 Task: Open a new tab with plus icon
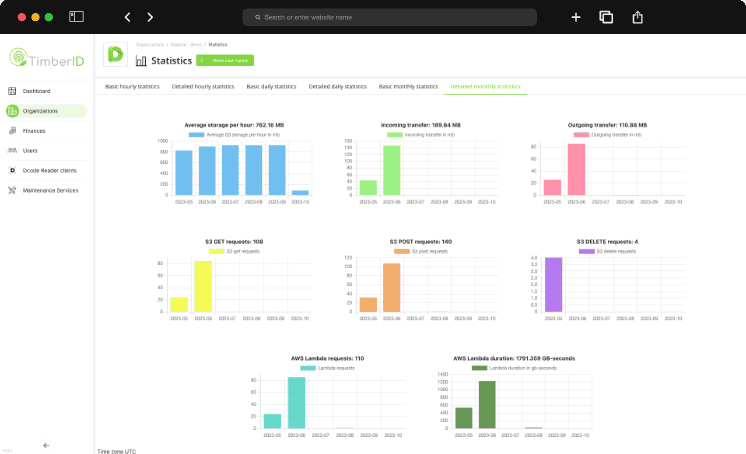[x=576, y=17]
